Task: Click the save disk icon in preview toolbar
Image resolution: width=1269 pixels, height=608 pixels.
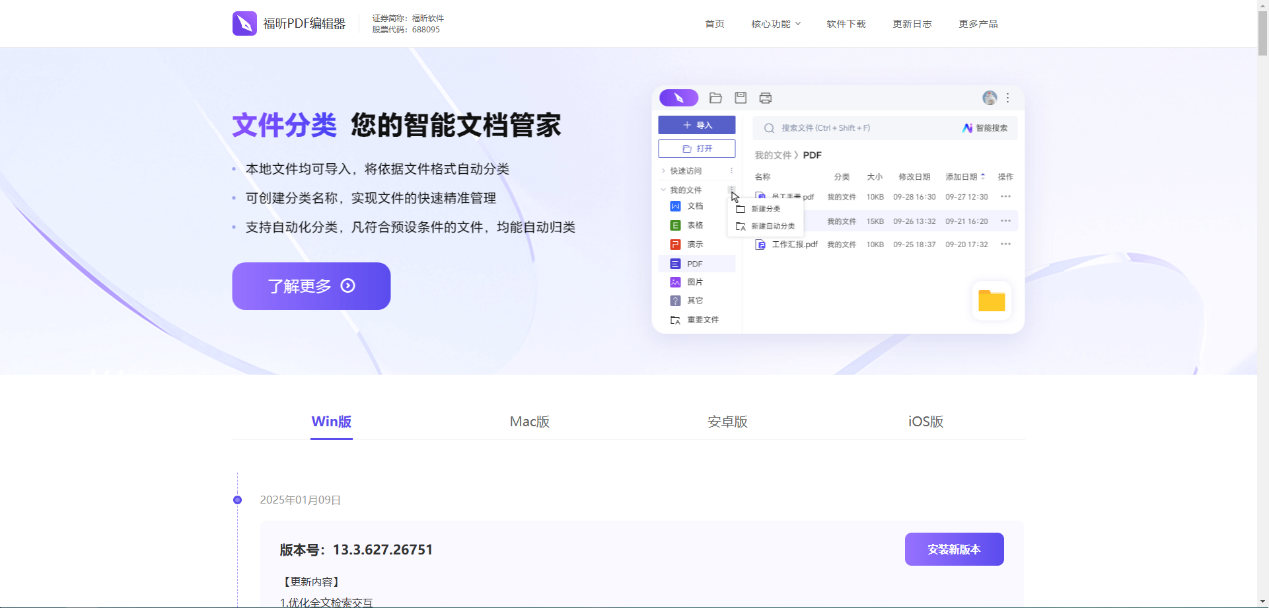Action: click(741, 98)
